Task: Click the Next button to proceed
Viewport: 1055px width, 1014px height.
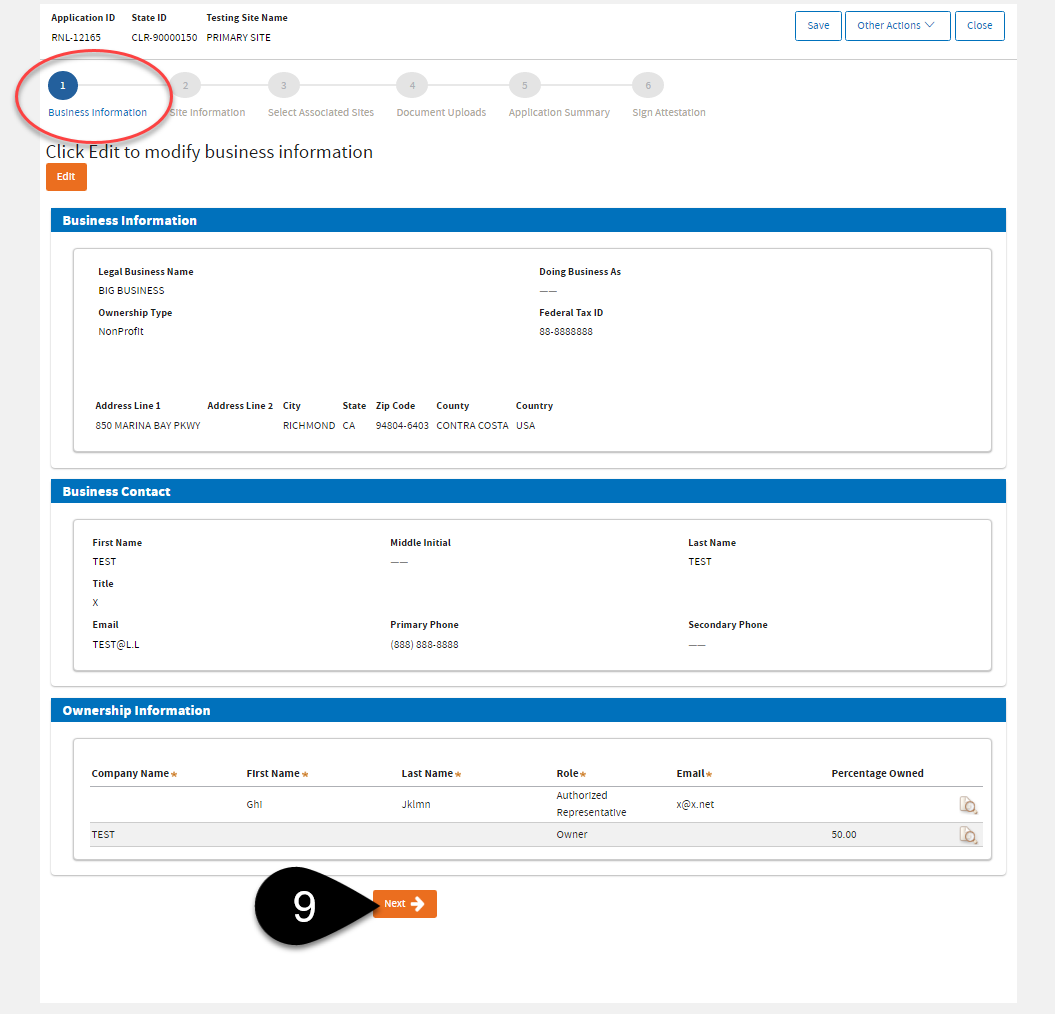Action: [x=404, y=903]
